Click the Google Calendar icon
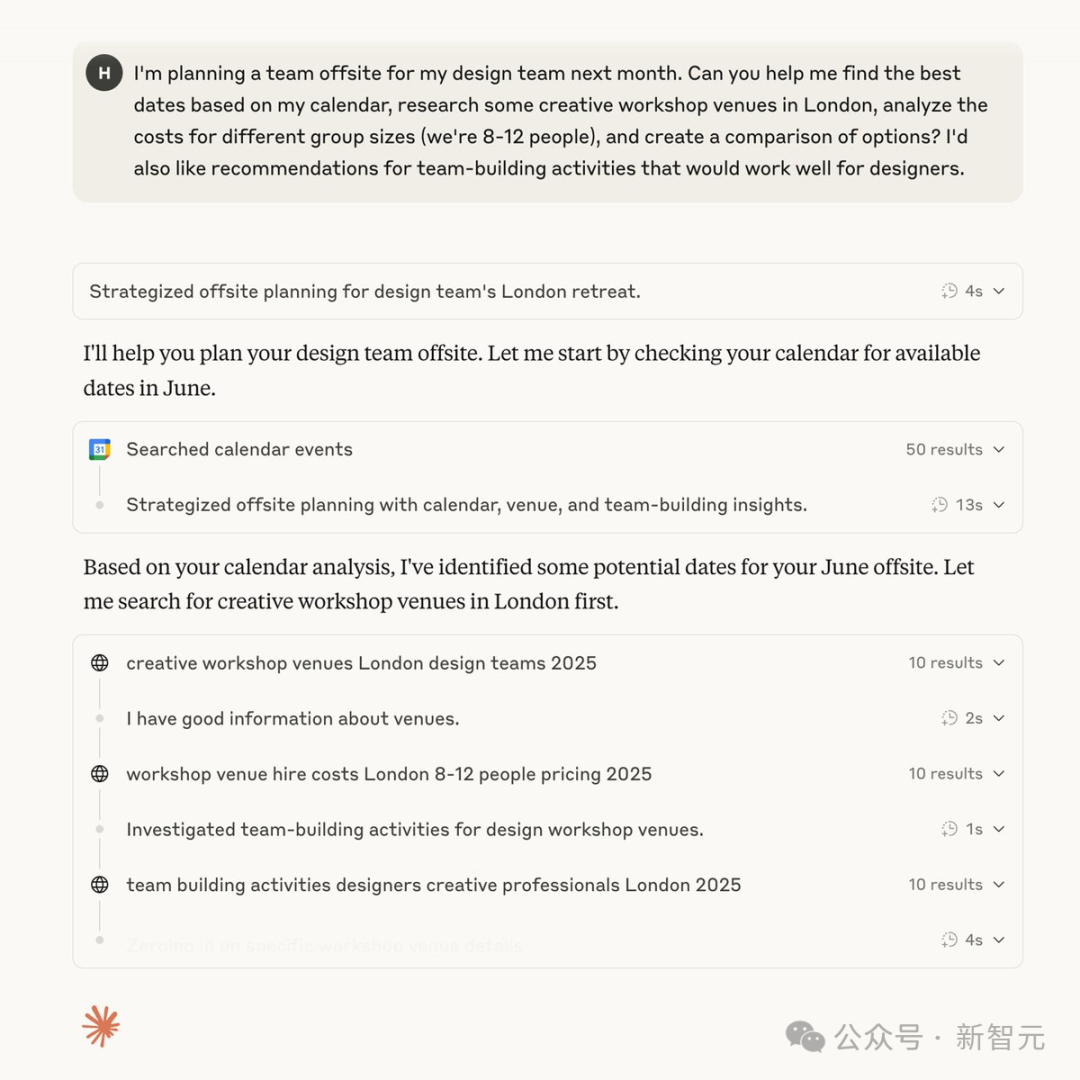This screenshot has width=1080, height=1080. coord(100,449)
